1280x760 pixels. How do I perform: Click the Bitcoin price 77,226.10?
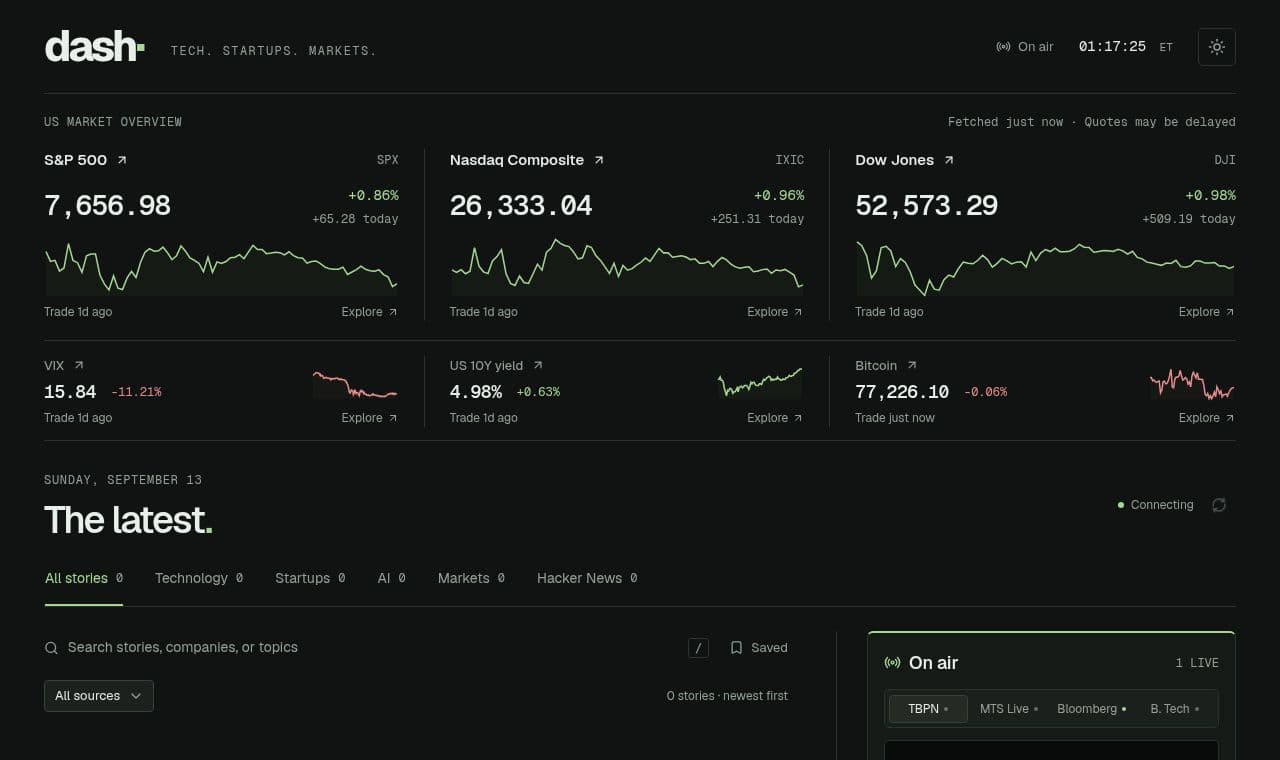pyautogui.click(x=902, y=392)
